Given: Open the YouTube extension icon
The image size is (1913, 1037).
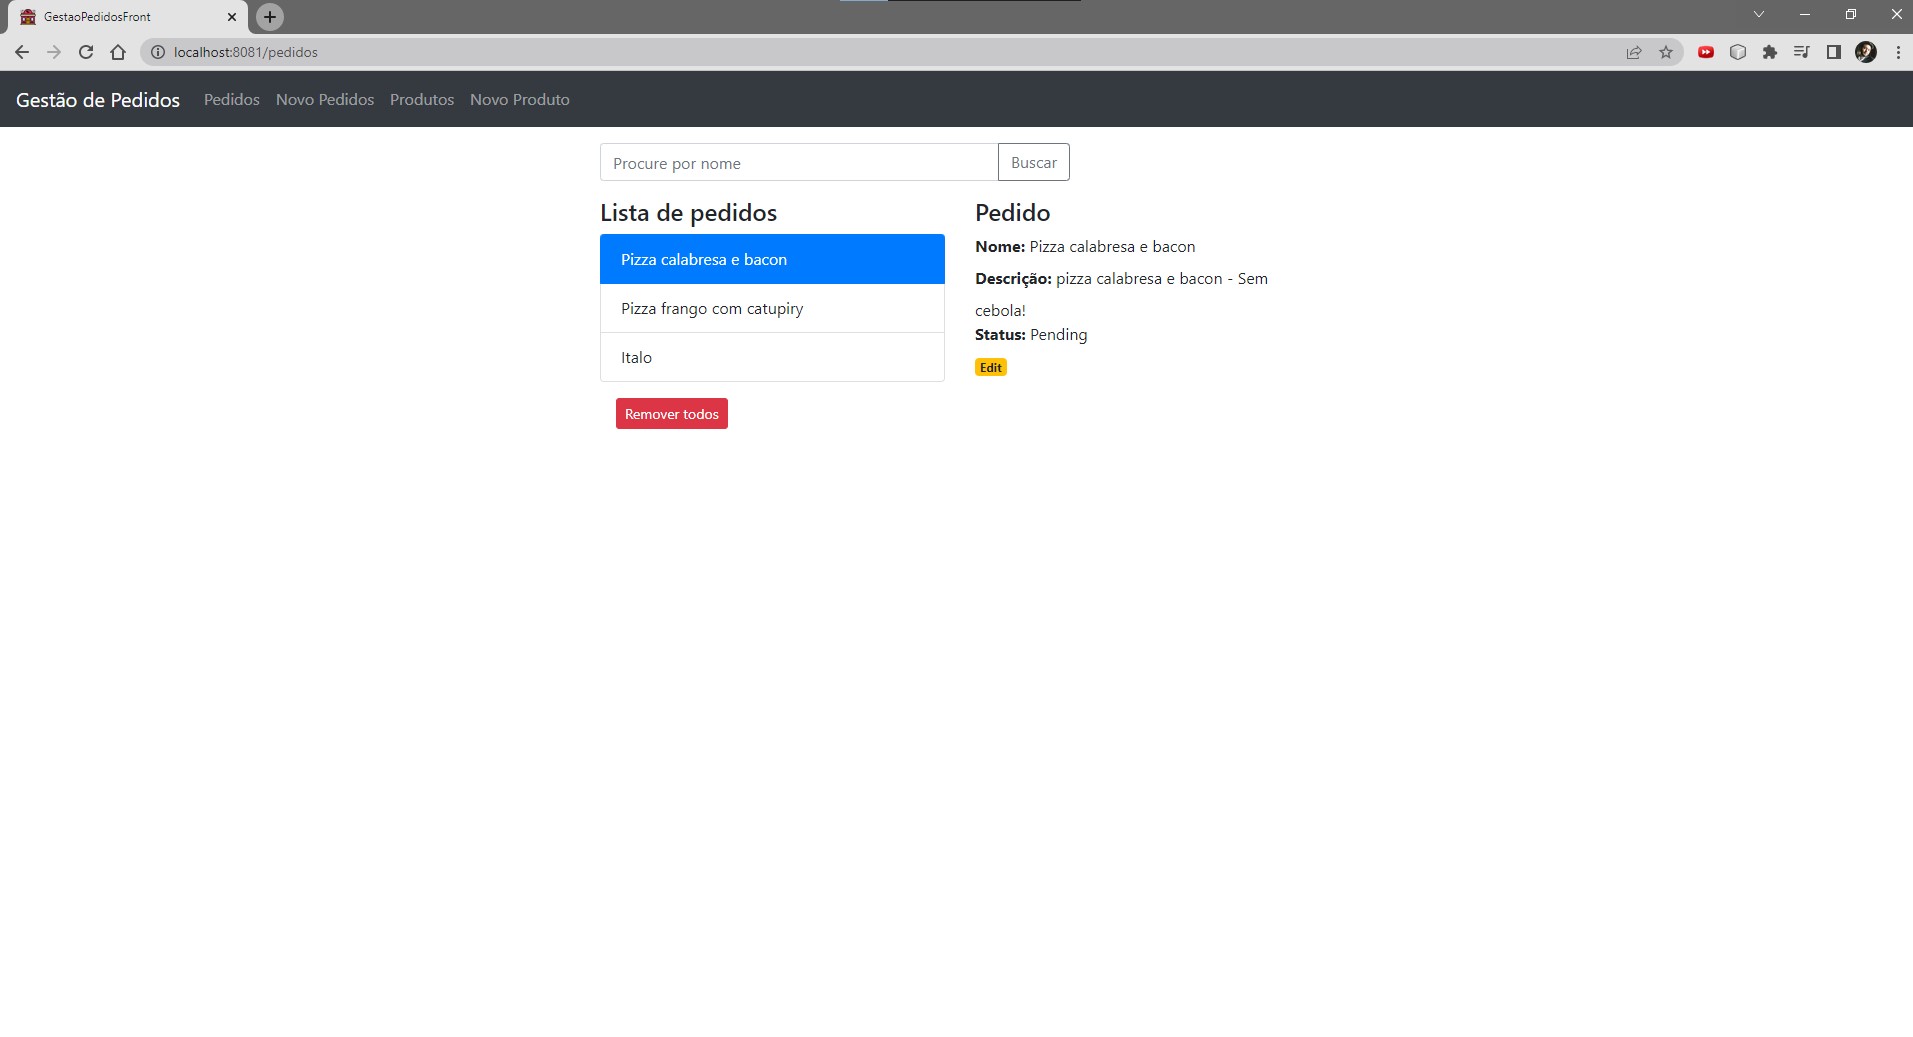Looking at the screenshot, I should click(1706, 51).
